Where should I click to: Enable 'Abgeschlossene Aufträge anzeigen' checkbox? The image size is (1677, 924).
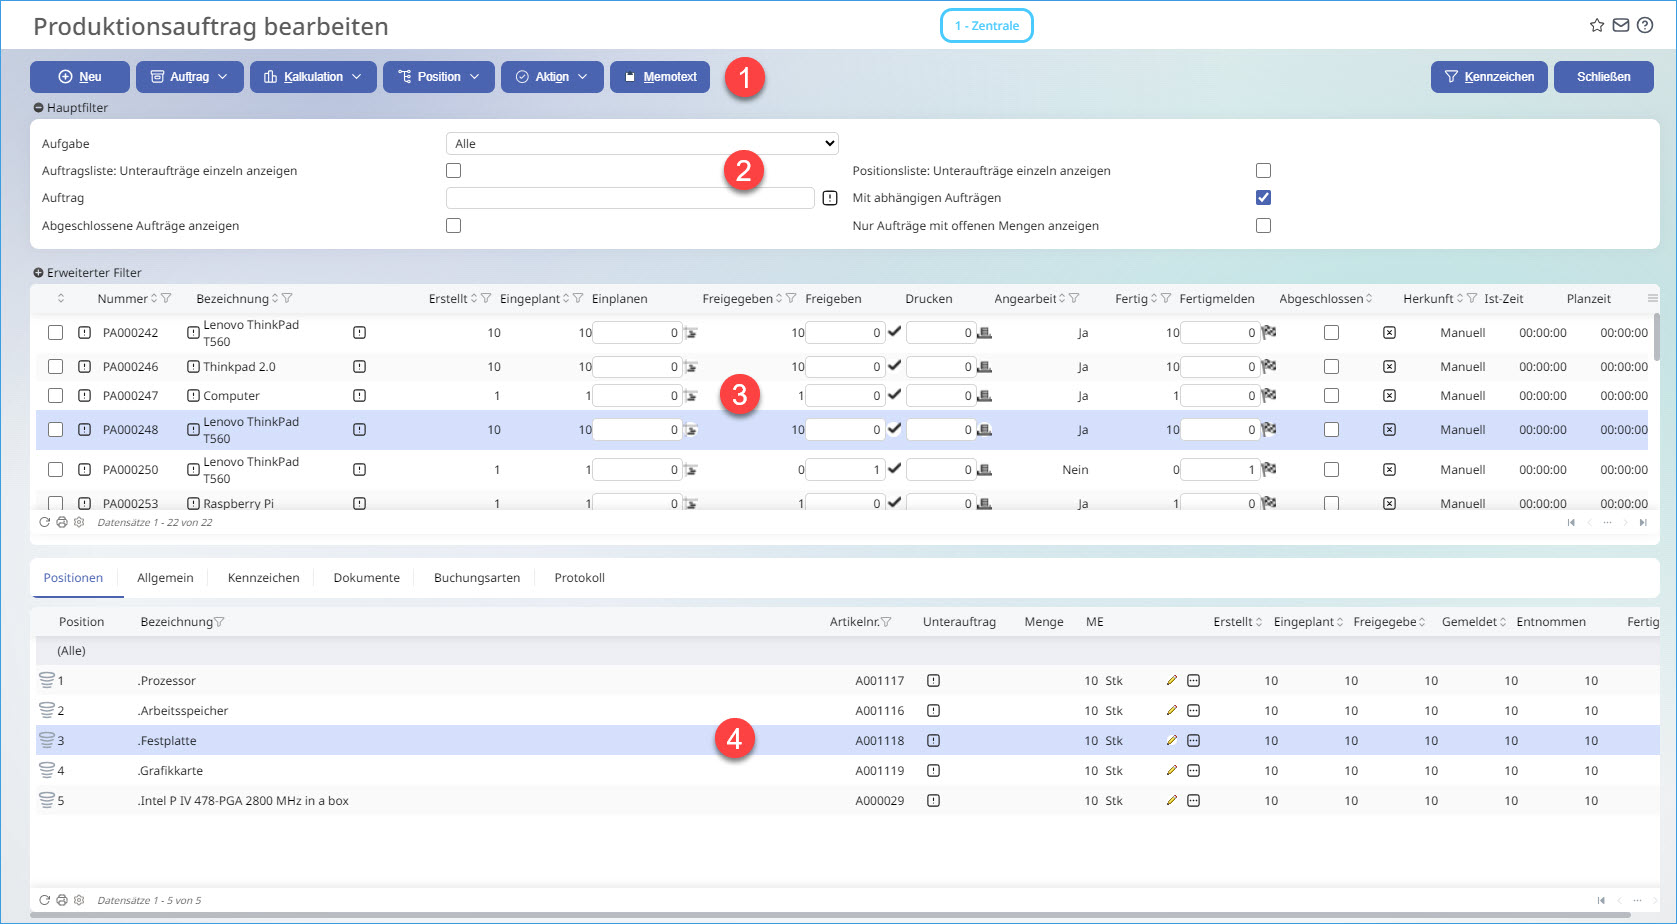[453, 226]
